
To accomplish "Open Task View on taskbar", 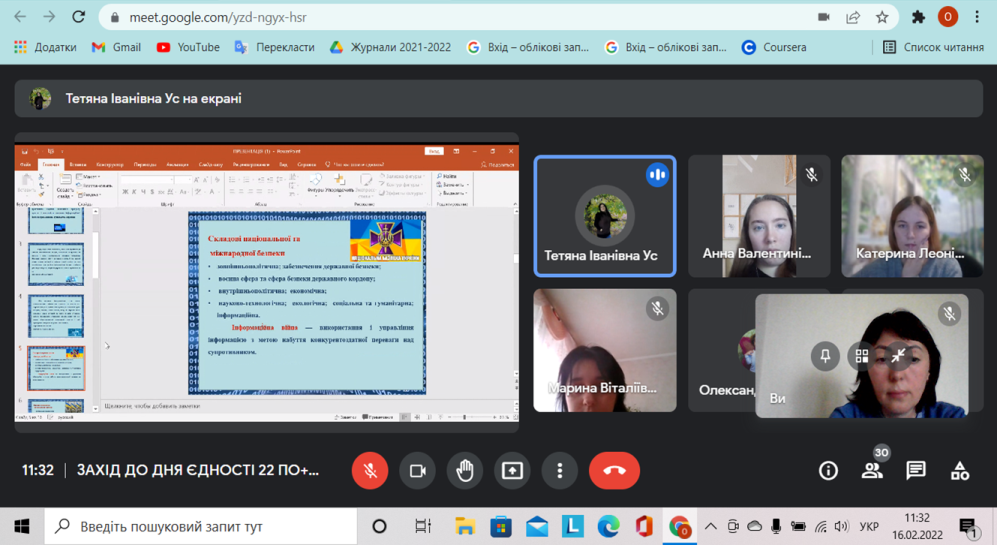I will pos(422,527).
